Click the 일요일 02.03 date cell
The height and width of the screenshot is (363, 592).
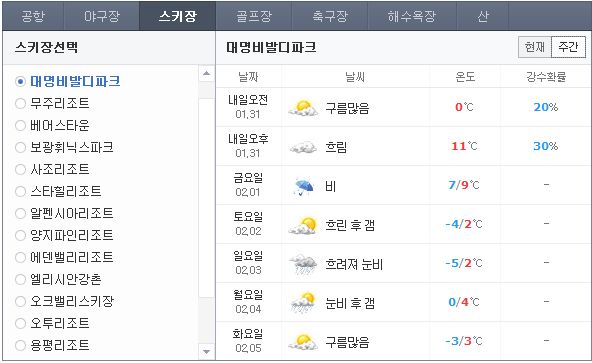tap(248, 263)
